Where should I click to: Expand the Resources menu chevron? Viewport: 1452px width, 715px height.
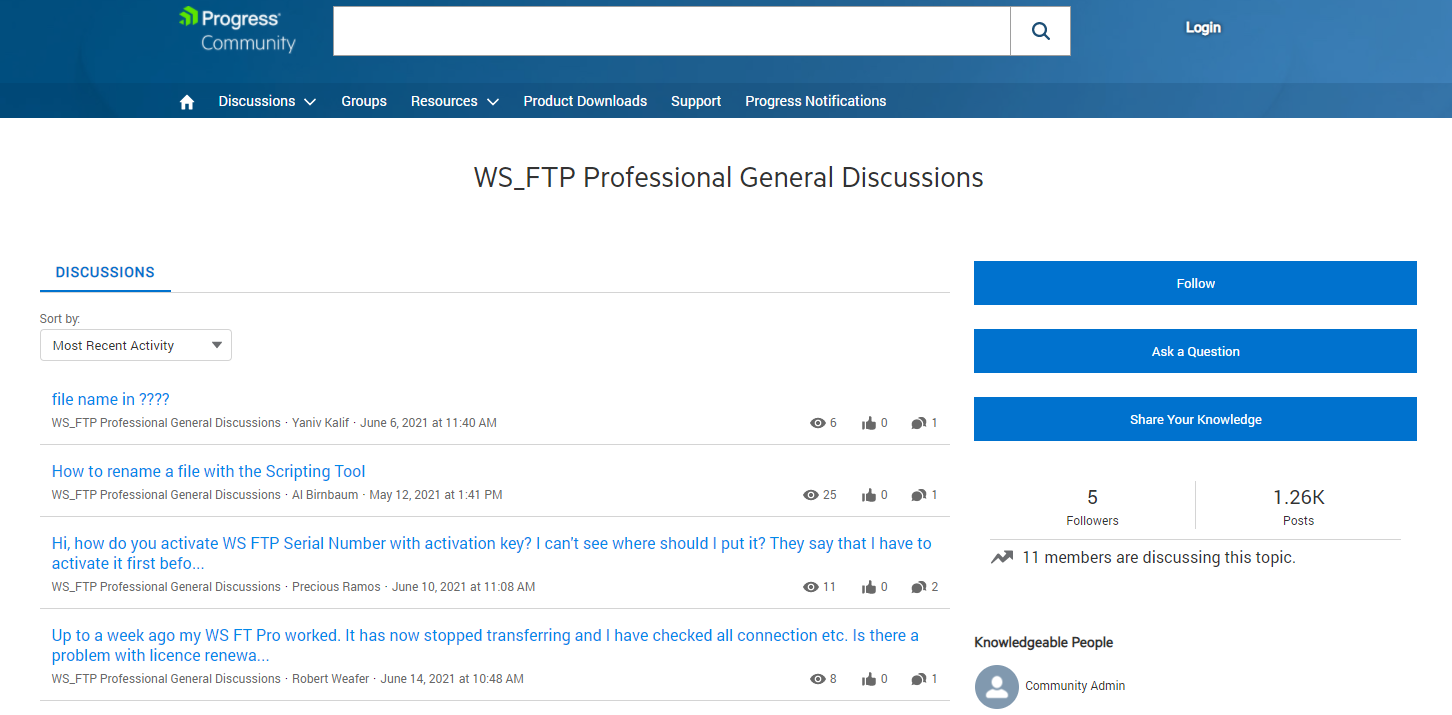click(x=492, y=101)
